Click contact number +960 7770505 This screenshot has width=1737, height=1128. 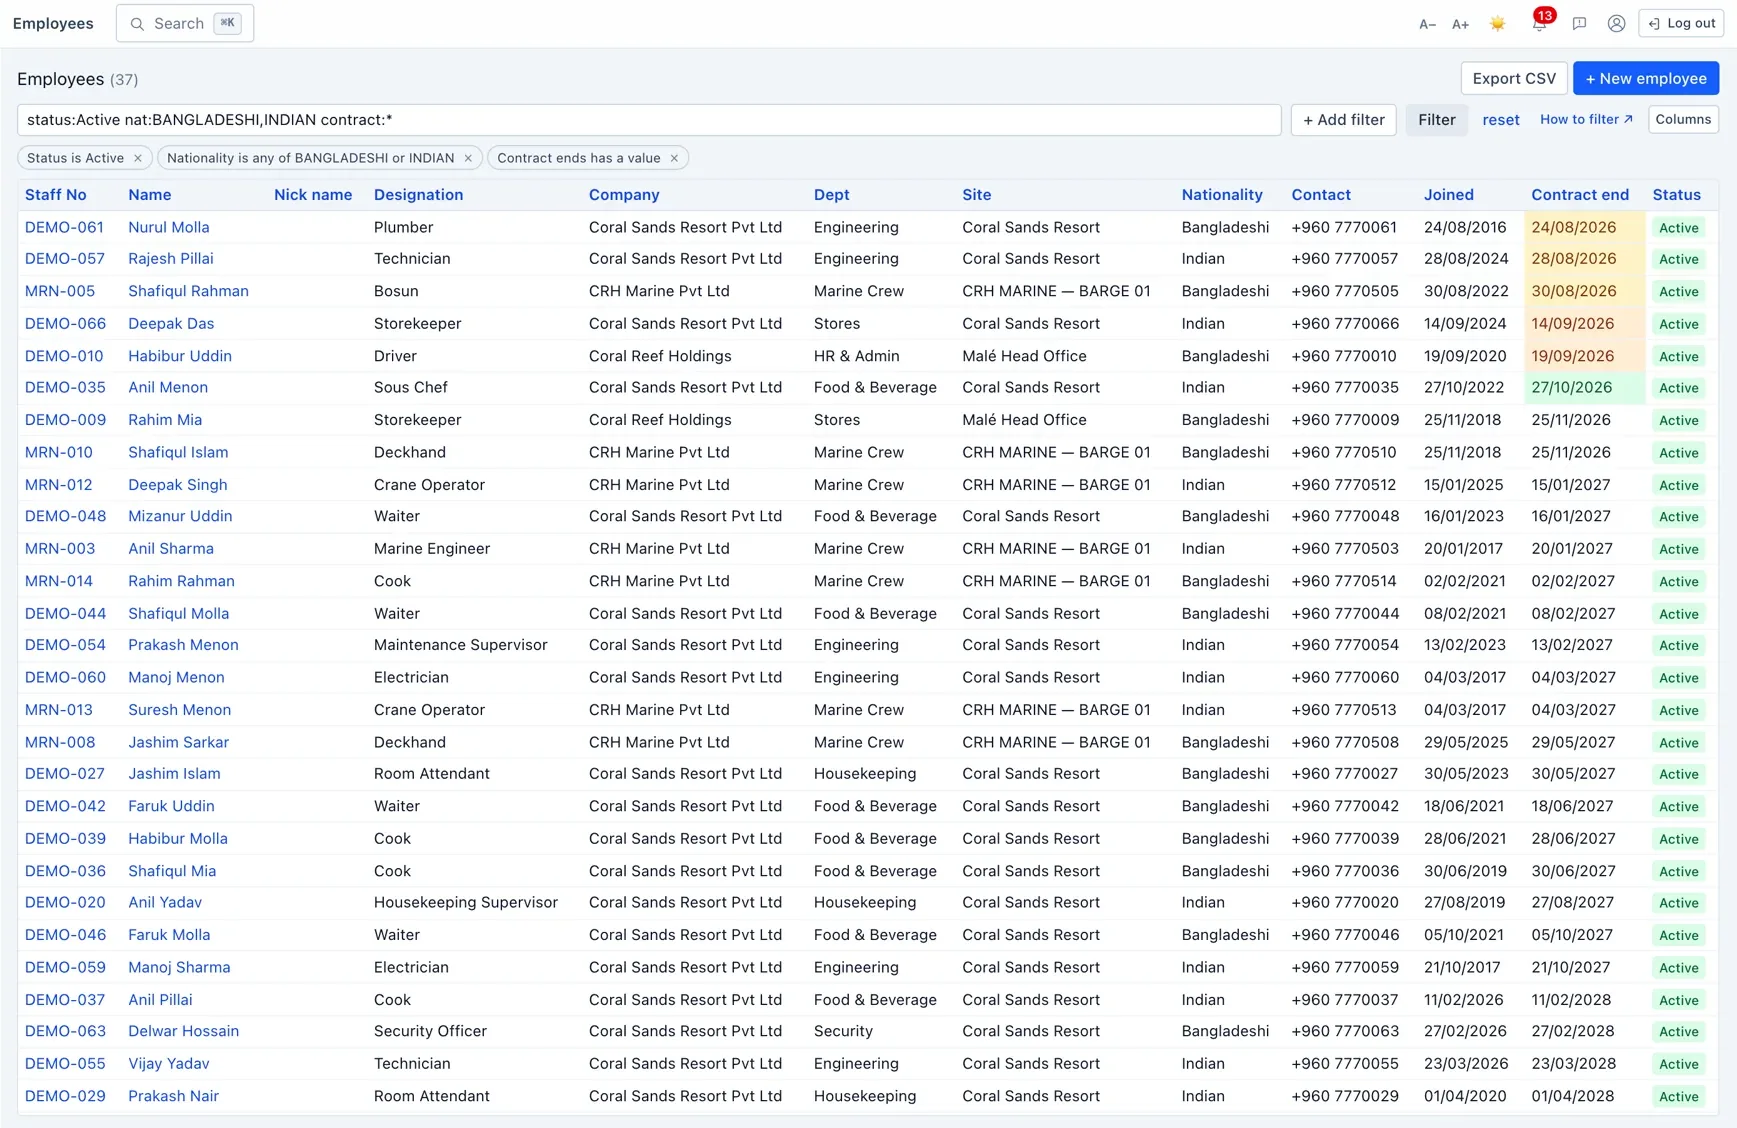point(1344,291)
